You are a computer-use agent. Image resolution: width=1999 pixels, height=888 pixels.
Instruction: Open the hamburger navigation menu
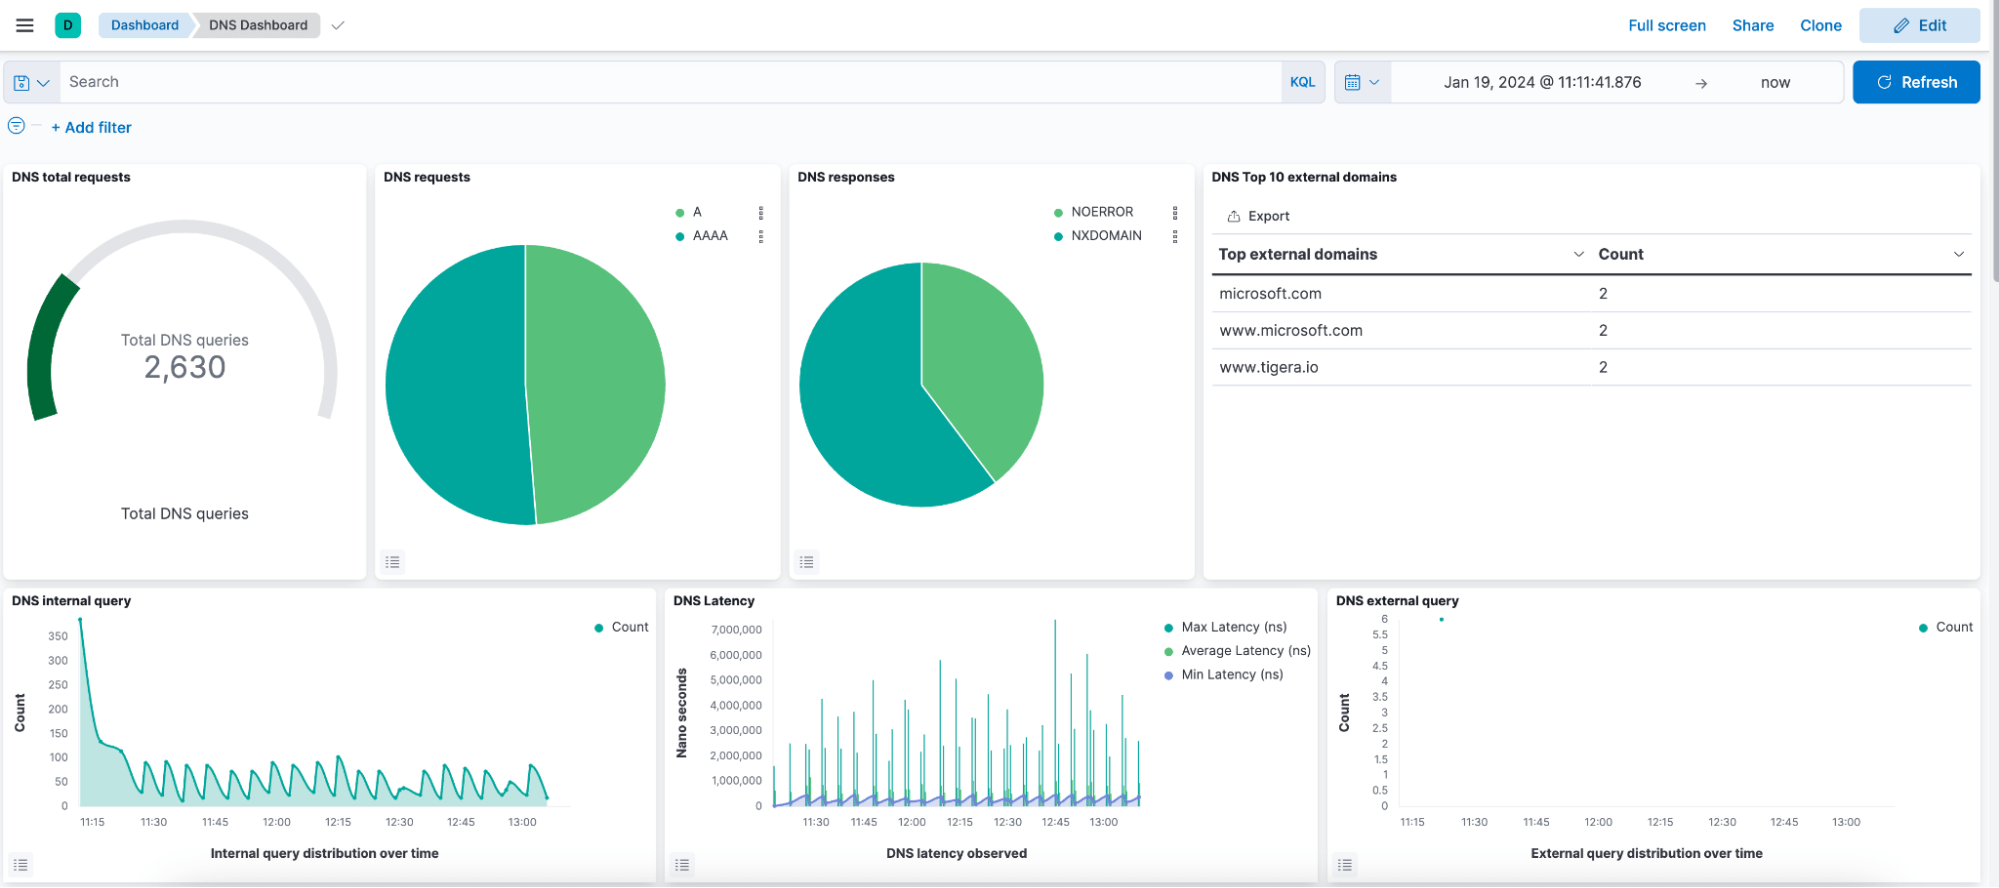pyautogui.click(x=25, y=25)
